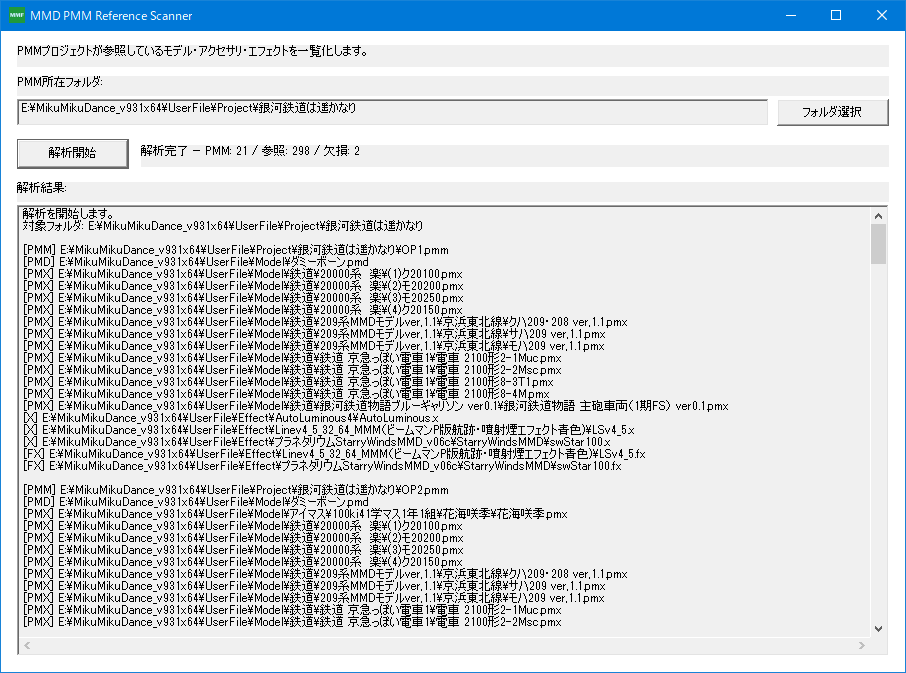Image resolution: width=906 pixels, height=673 pixels.
Task: Click the 2100形8-3T1.pmx line
Action: (288, 382)
